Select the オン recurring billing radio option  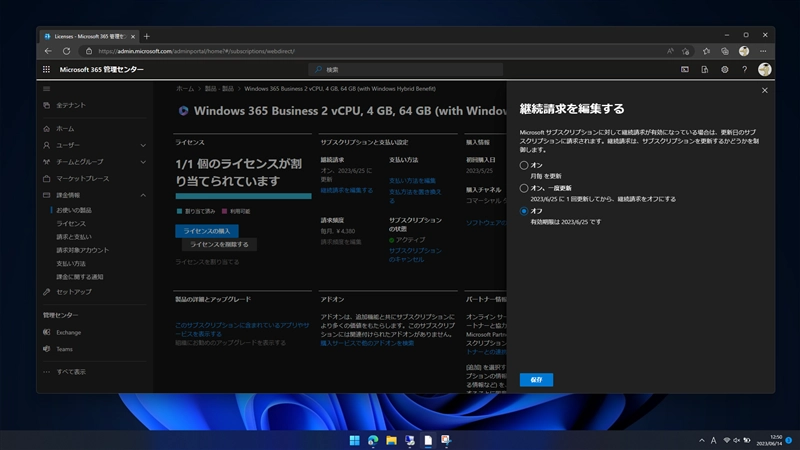tap(524, 165)
